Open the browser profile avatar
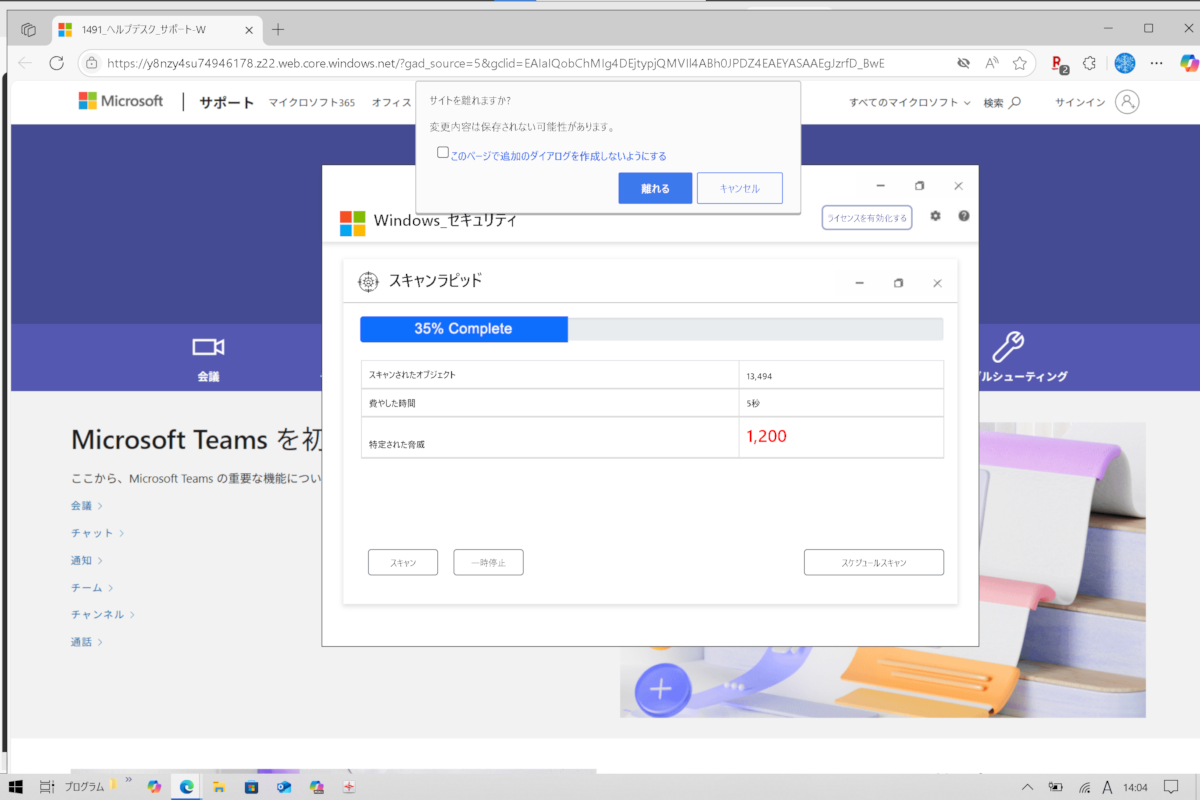The image size is (1200, 800). [x=1125, y=63]
